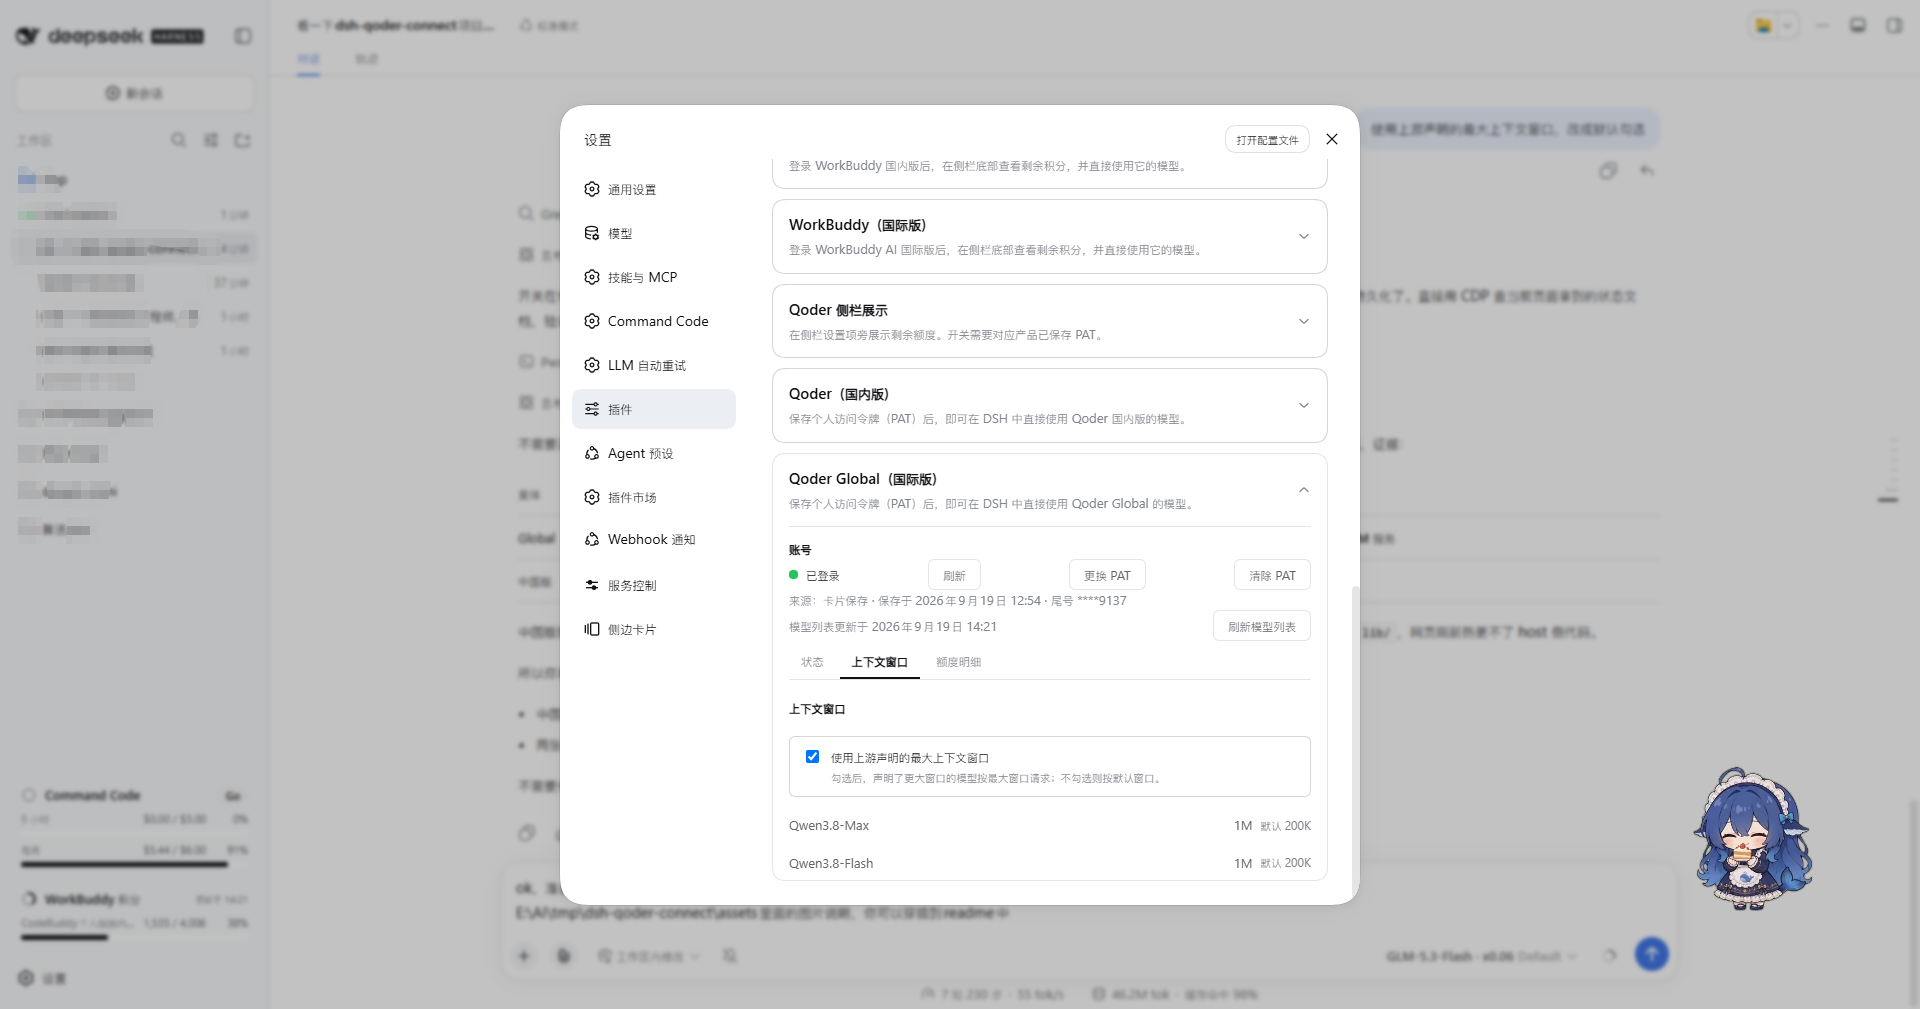Click the copy icon under the chat message
The height and width of the screenshot is (1009, 1920).
(x=1608, y=171)
